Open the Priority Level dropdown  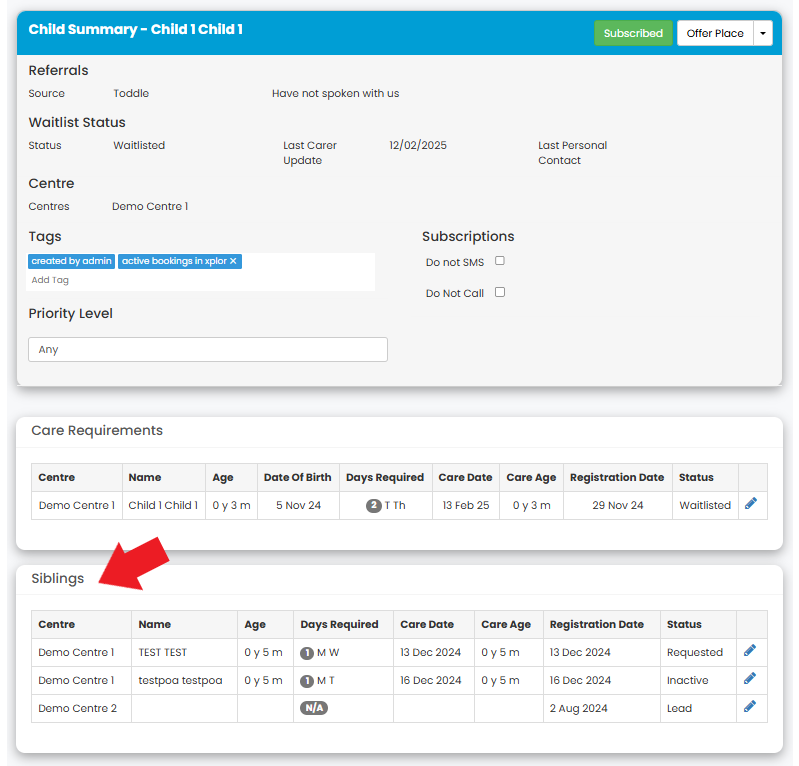[207, 349]
